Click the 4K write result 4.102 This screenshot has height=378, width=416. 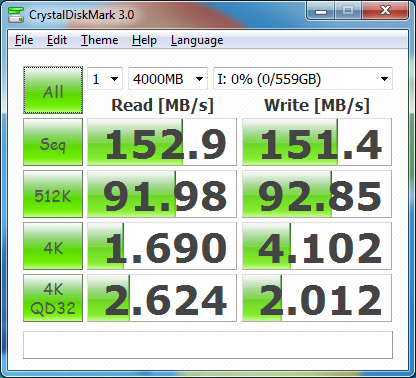point(317,246)
